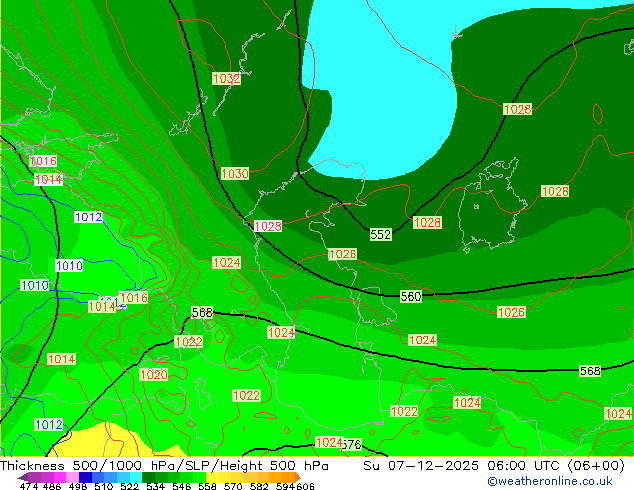Click the 1020 isobar pressure label
This screenshot has height=490, width=634.
[154, 374]
